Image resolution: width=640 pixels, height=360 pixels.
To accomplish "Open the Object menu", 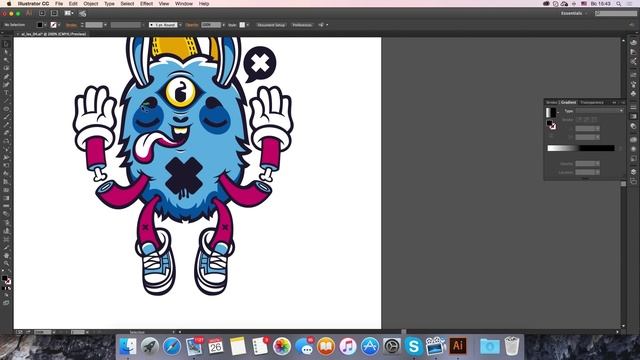I will coord(91,4).
